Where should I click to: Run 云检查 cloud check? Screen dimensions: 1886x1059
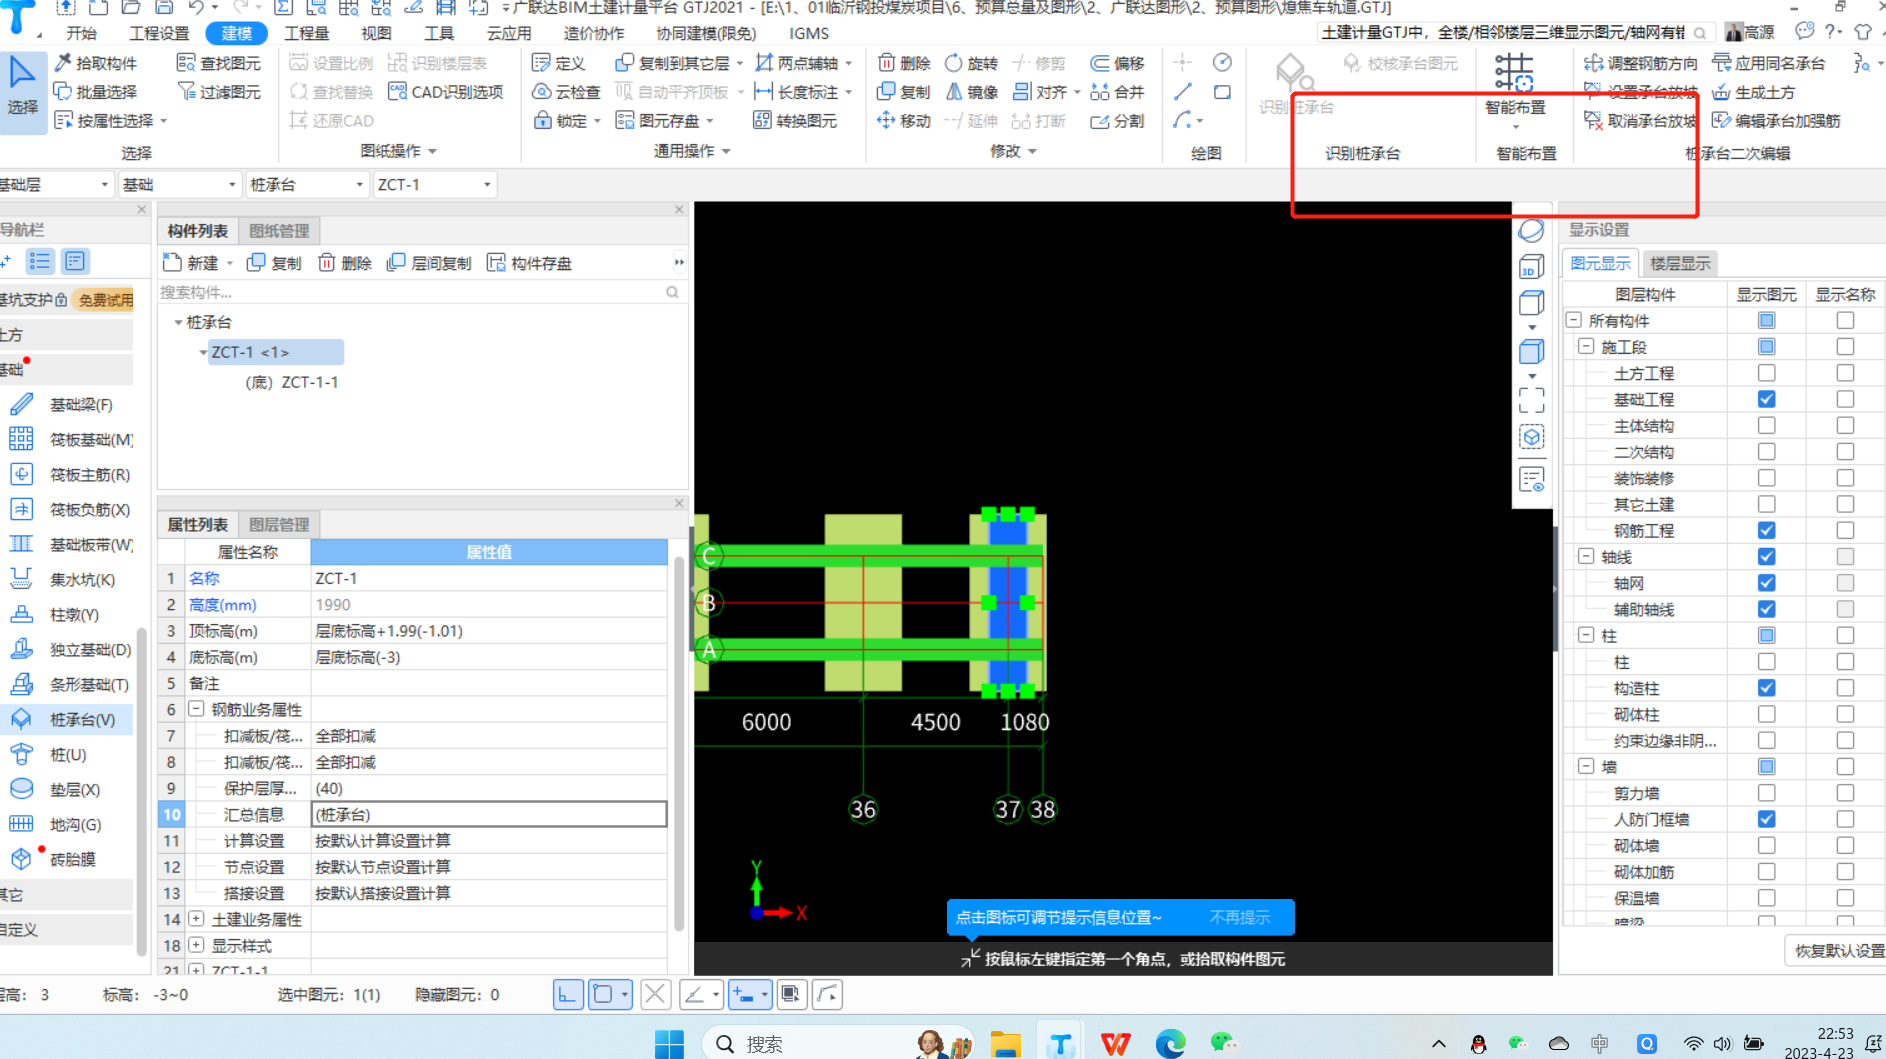click(566, 92)
